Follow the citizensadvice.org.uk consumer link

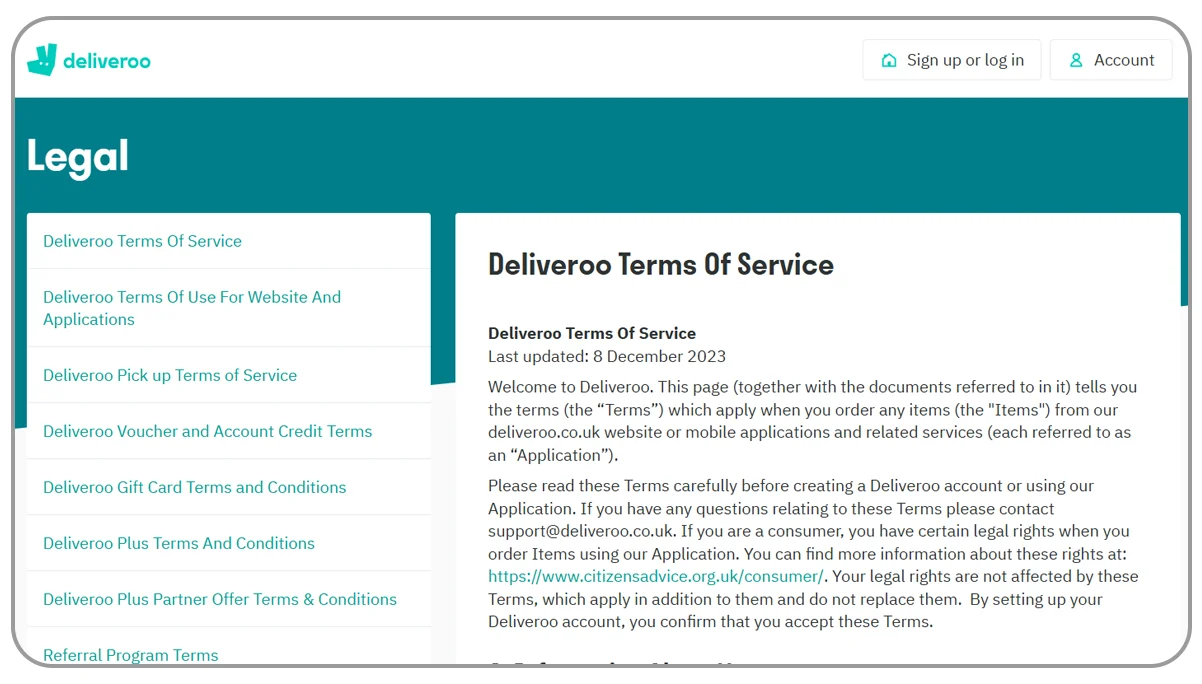click(x=656, y=576)
